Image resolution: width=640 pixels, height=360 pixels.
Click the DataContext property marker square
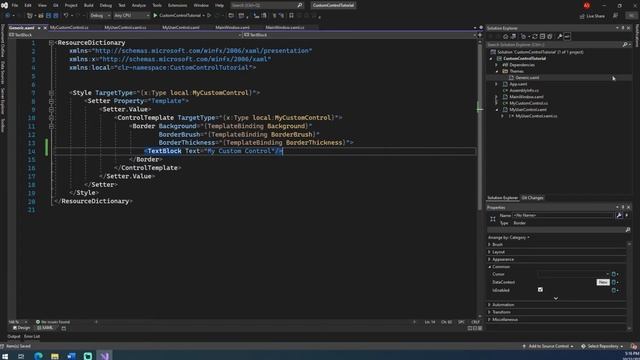[613, 282]
